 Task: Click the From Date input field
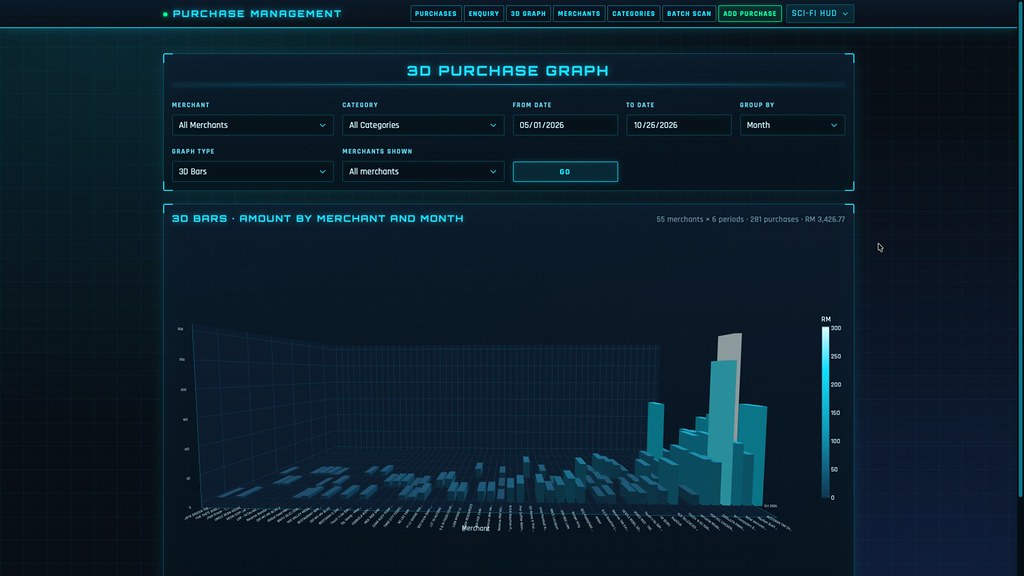pyautogui.click(x=565, y=125)
